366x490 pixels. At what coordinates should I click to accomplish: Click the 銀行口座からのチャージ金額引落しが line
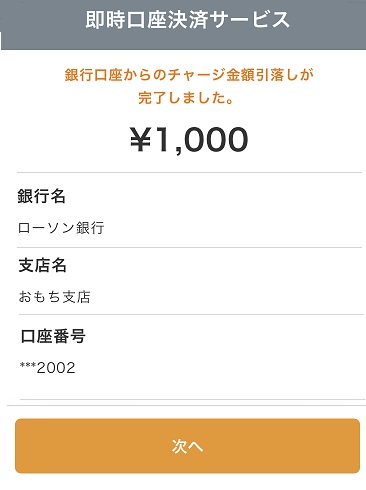tap(189, 75)
